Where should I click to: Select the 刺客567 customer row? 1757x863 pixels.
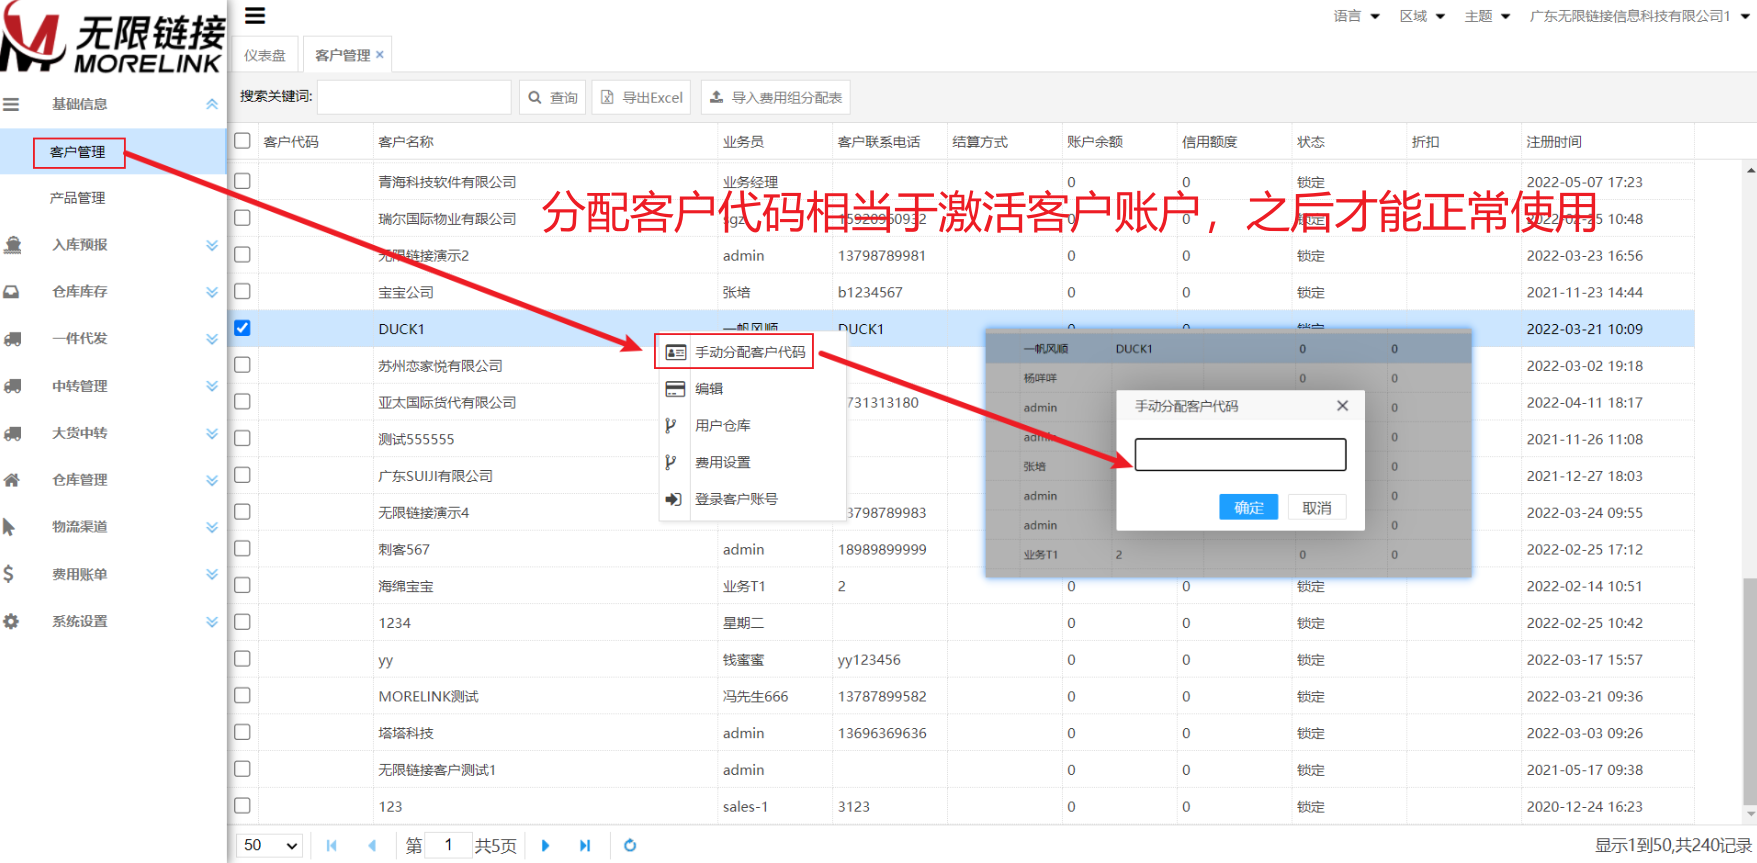960,549
